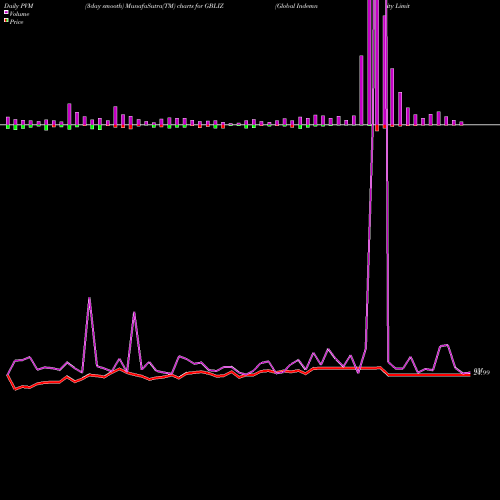
Task: Click the 'Global Indemn' company name text
Action: pos(296,6)
